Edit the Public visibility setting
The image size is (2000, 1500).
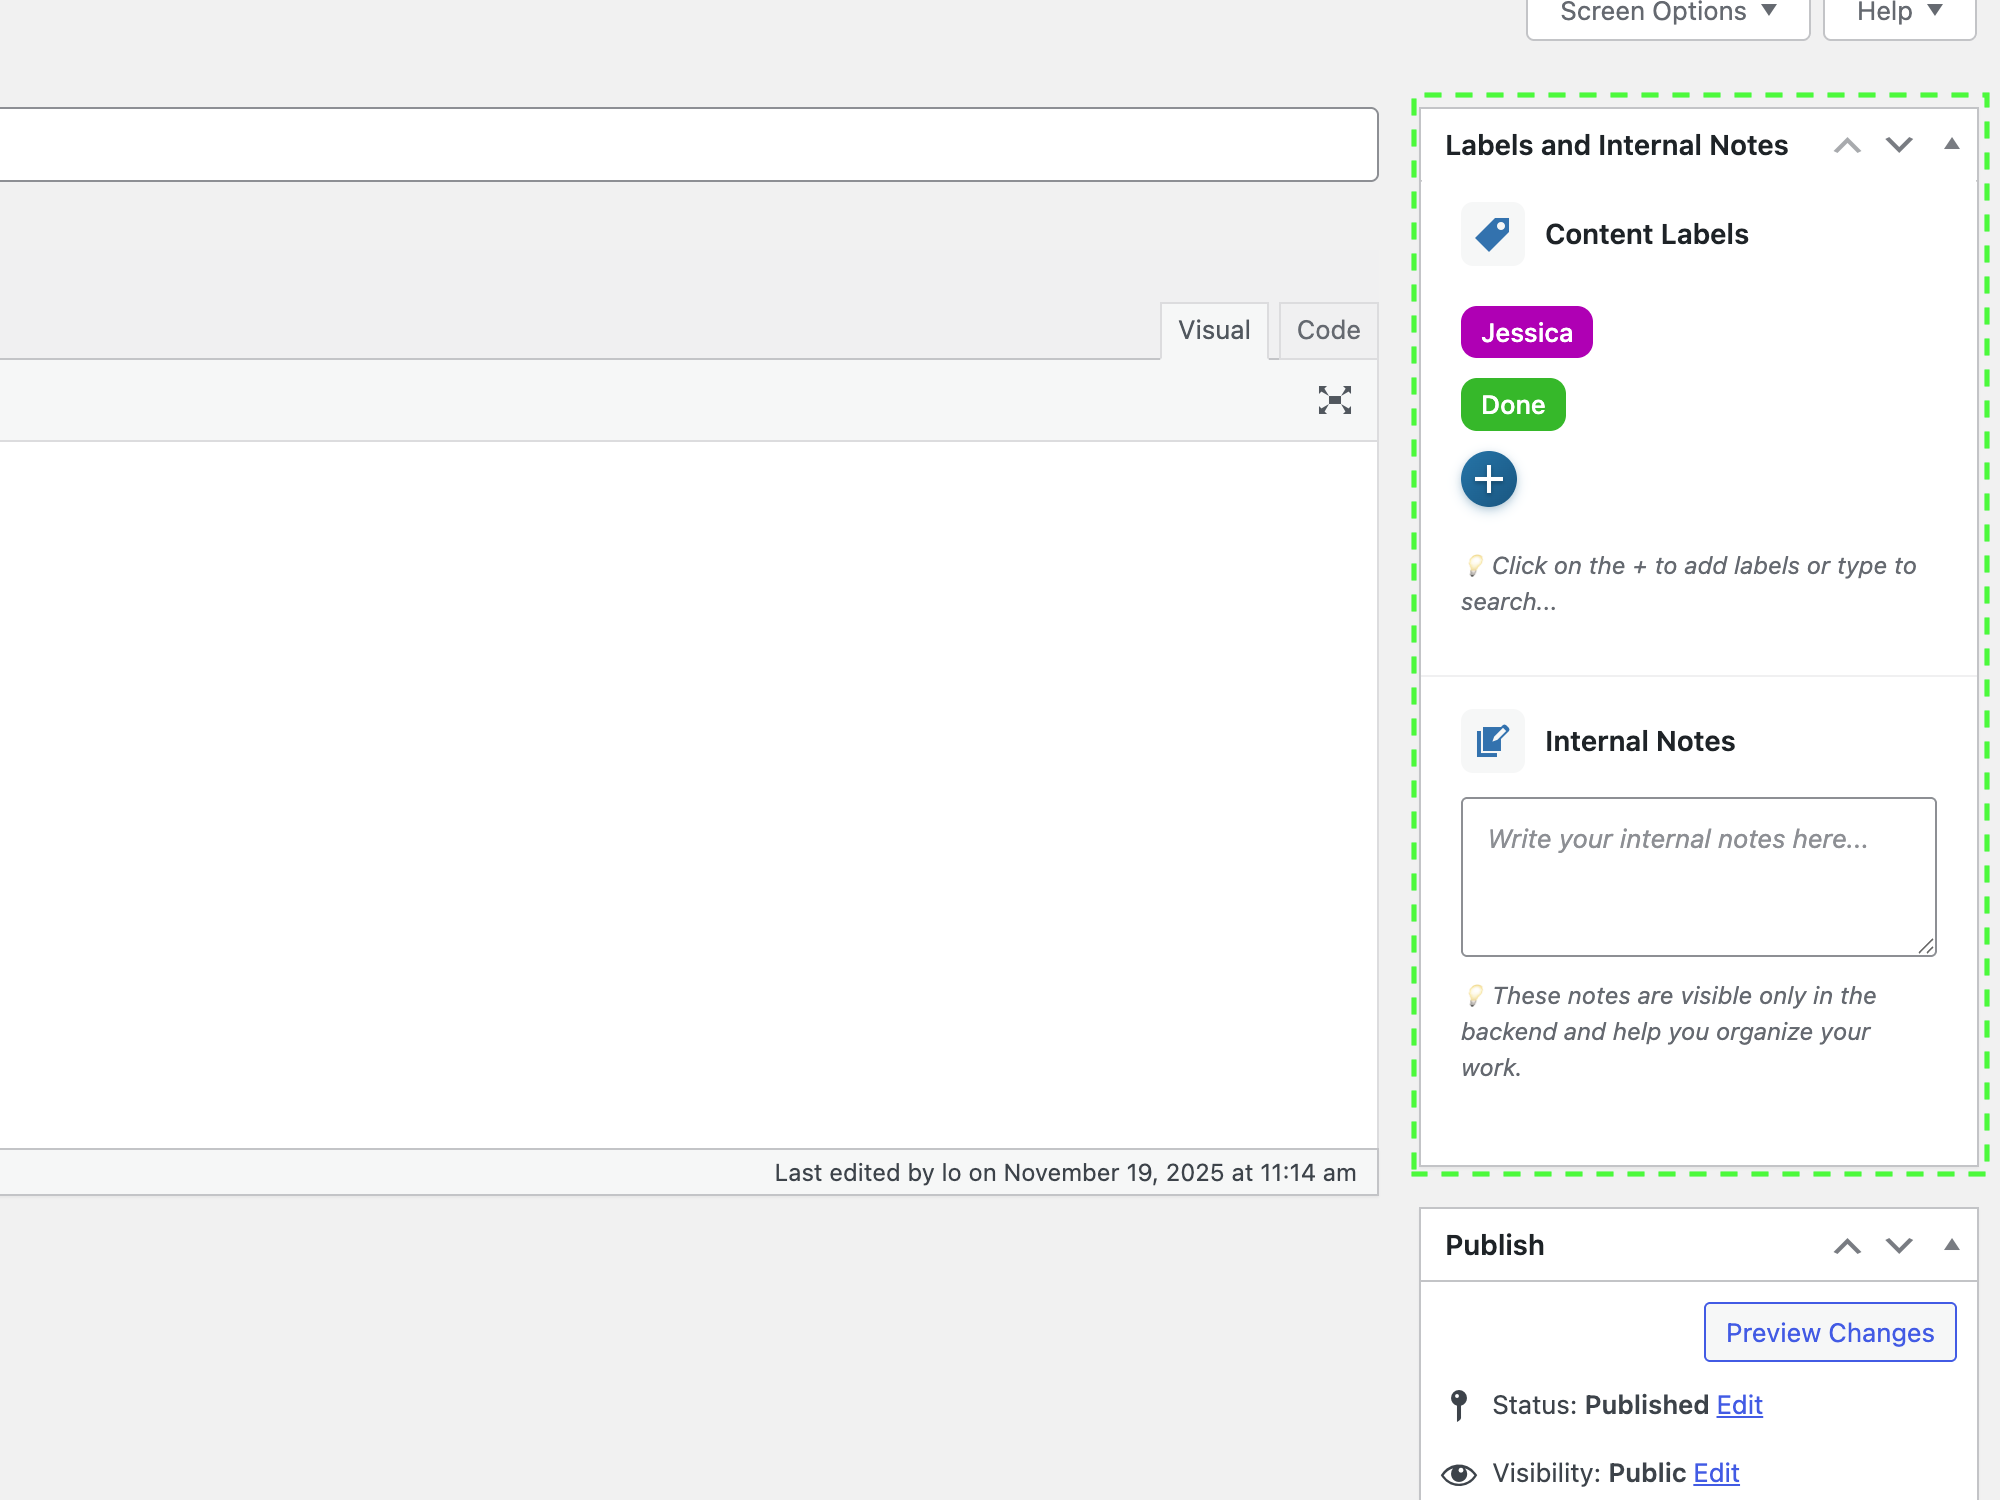coord(1715,1473)
